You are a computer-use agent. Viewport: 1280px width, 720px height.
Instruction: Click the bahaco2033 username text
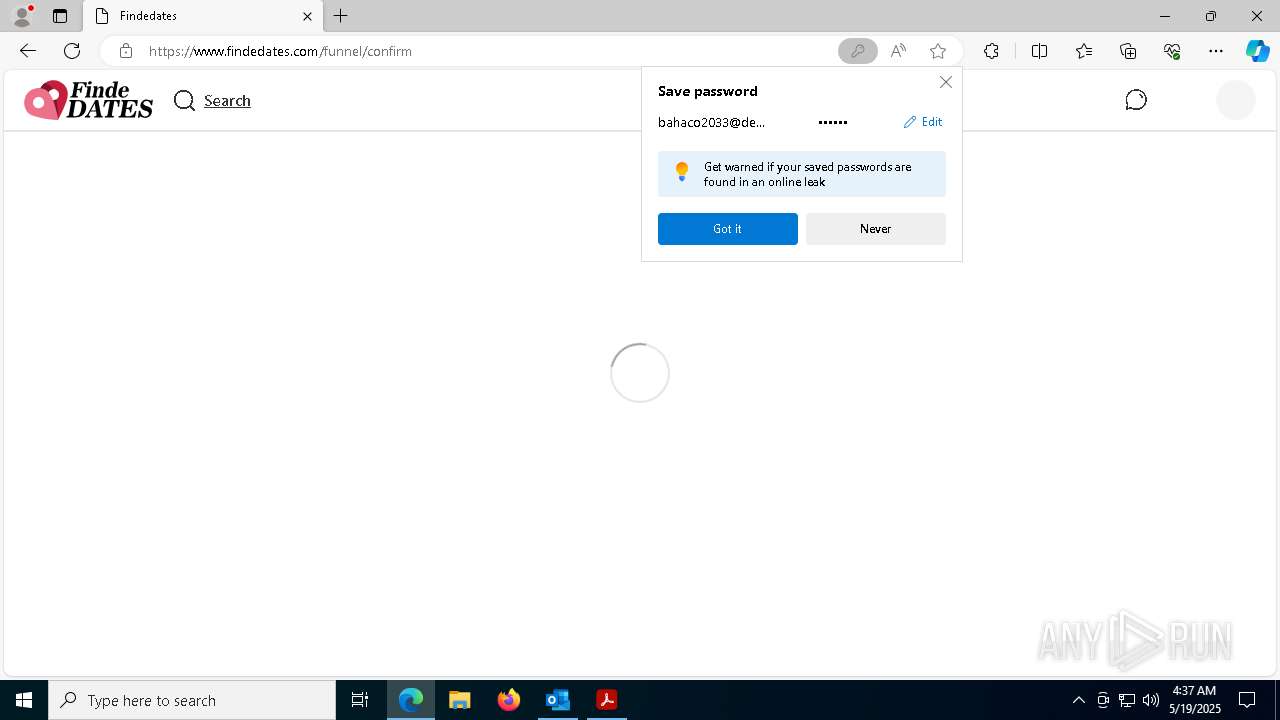711,122
